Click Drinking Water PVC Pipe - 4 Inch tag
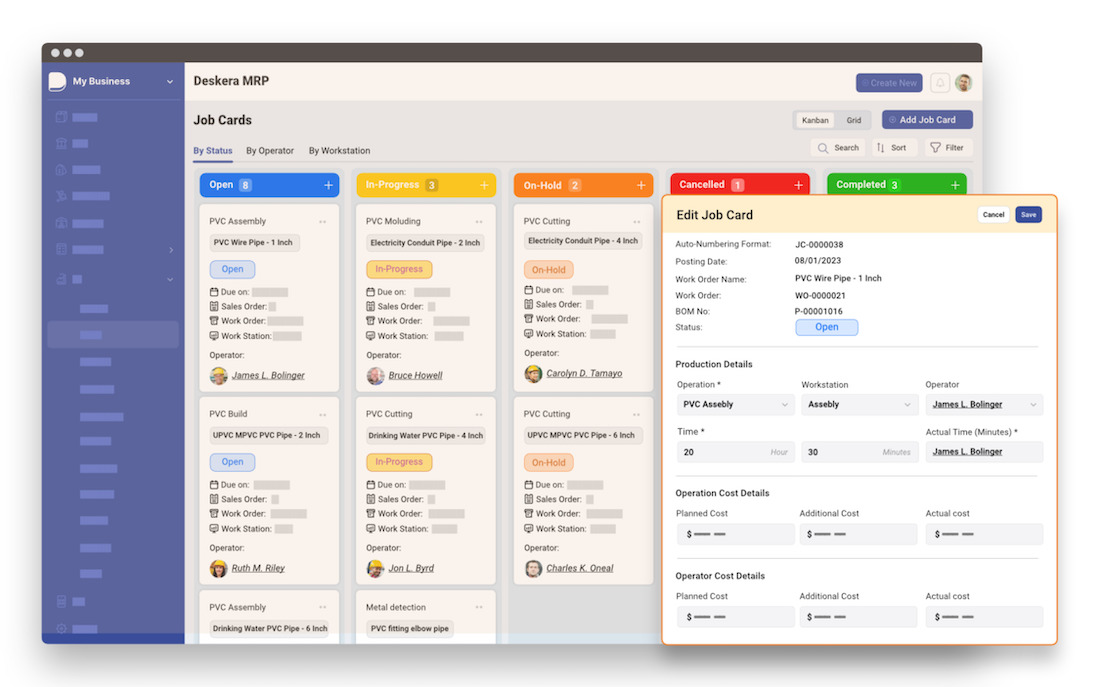 click(426, 436)
